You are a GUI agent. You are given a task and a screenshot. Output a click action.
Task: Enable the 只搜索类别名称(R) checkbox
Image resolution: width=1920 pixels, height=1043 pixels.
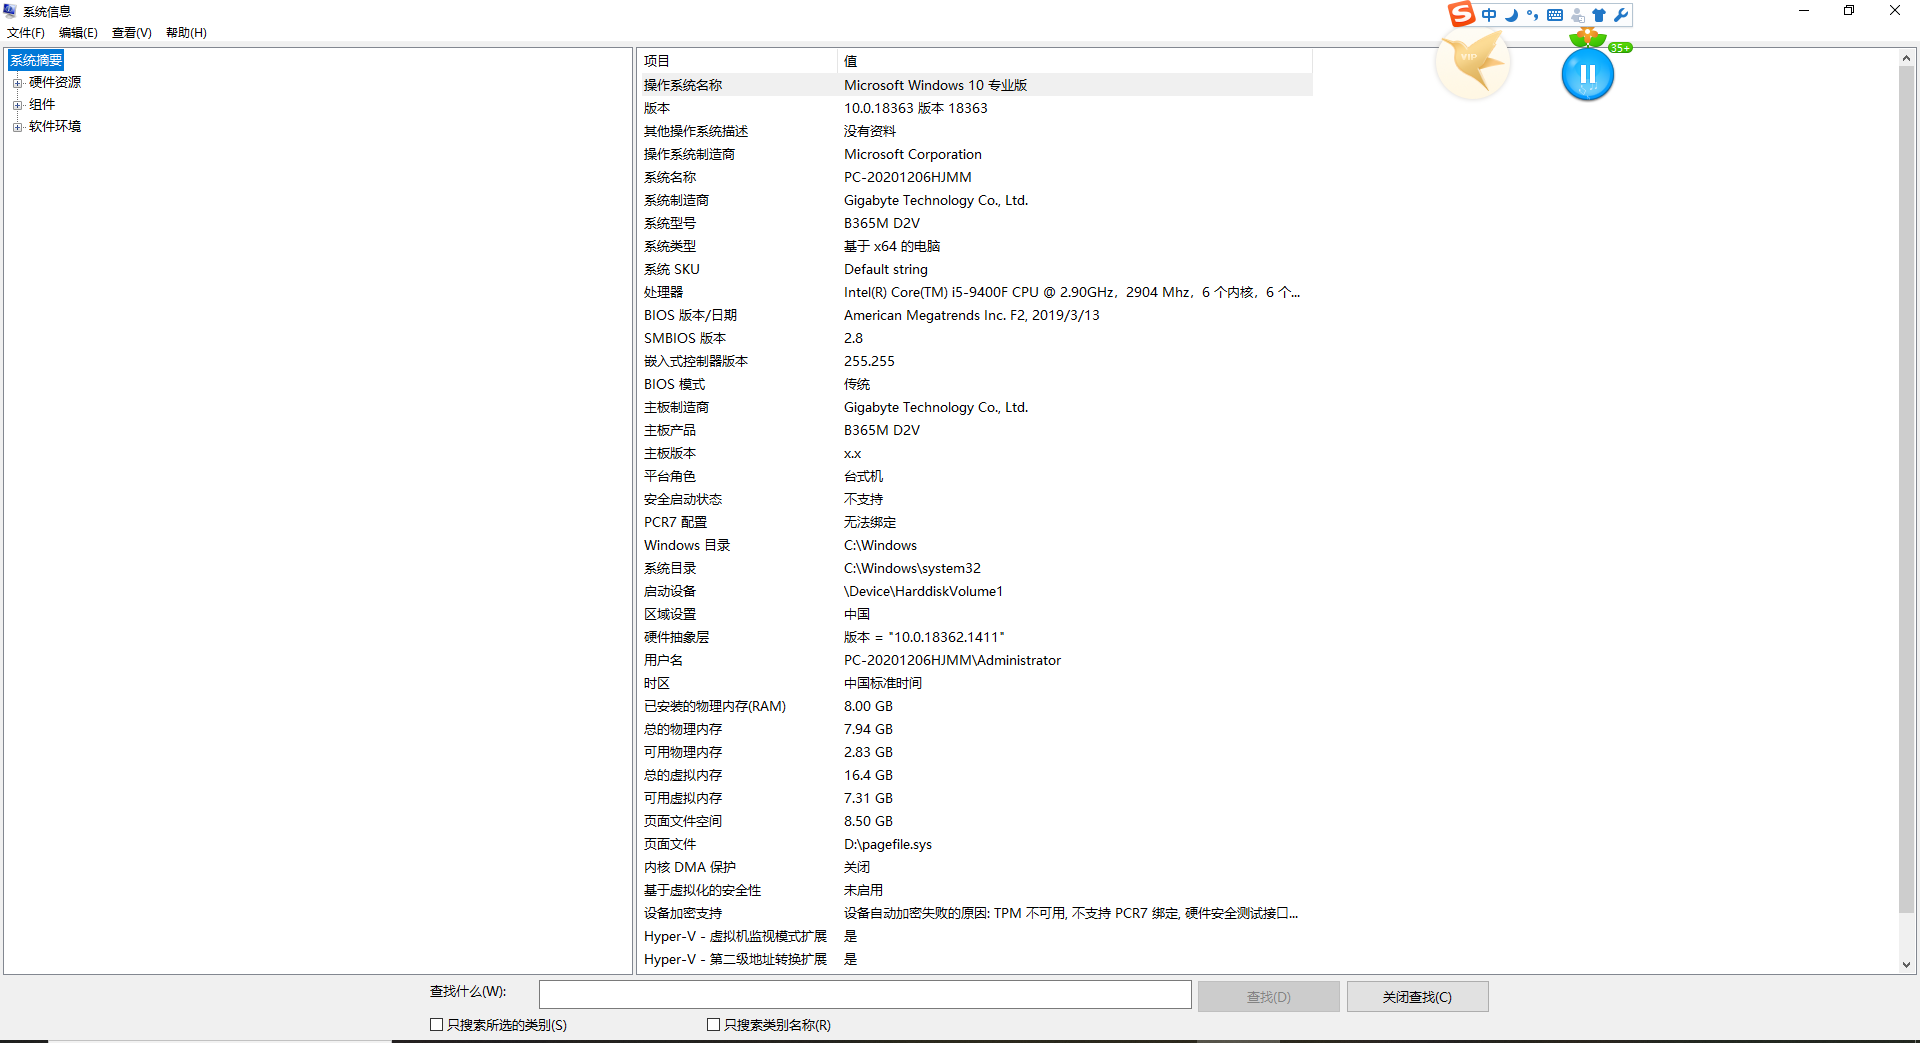point(713,1024)
